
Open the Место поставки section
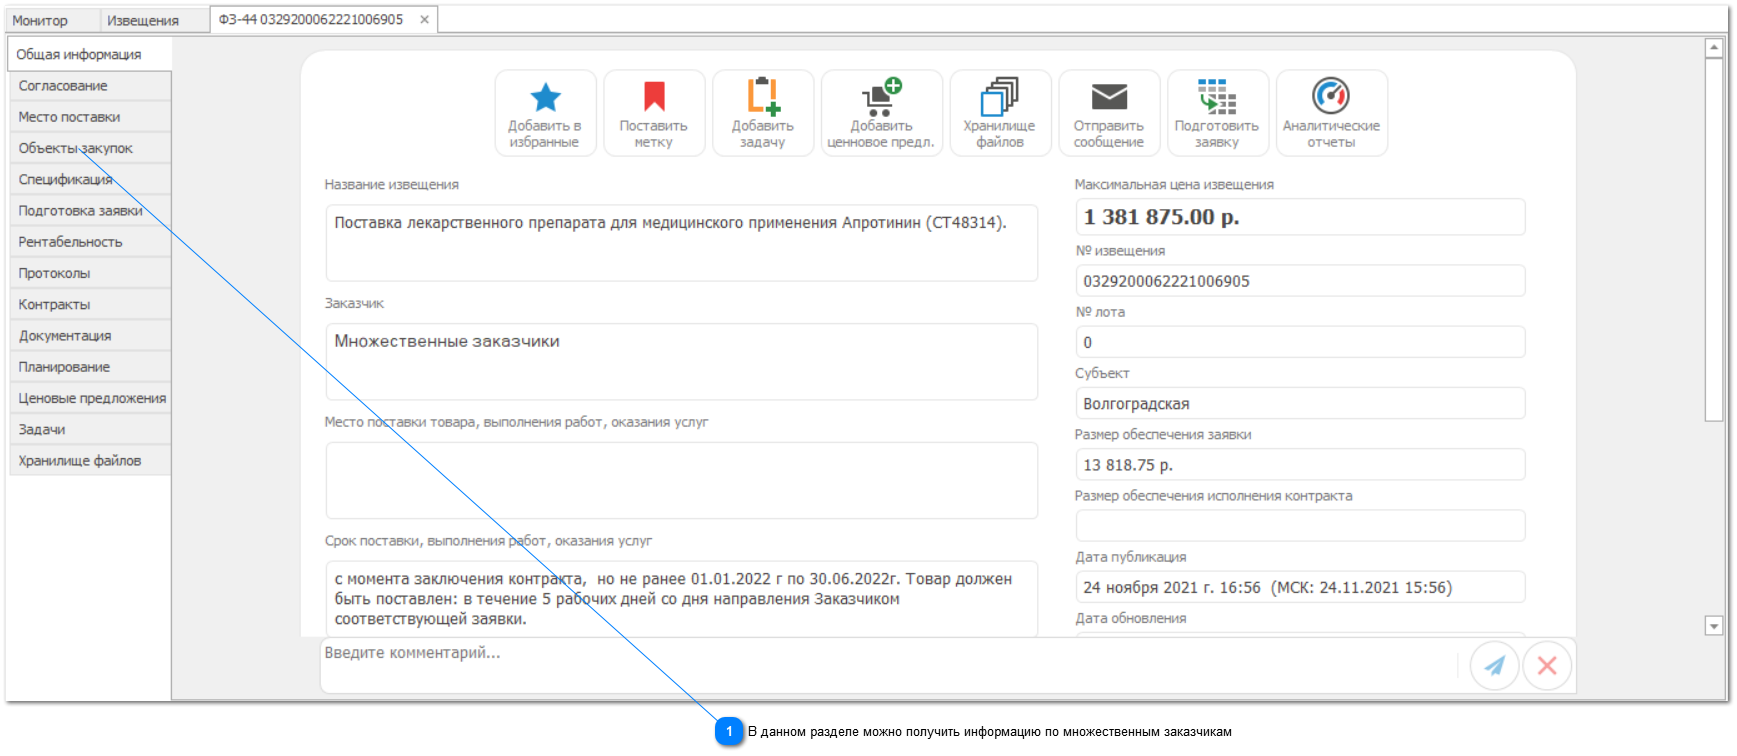[90, 117]
